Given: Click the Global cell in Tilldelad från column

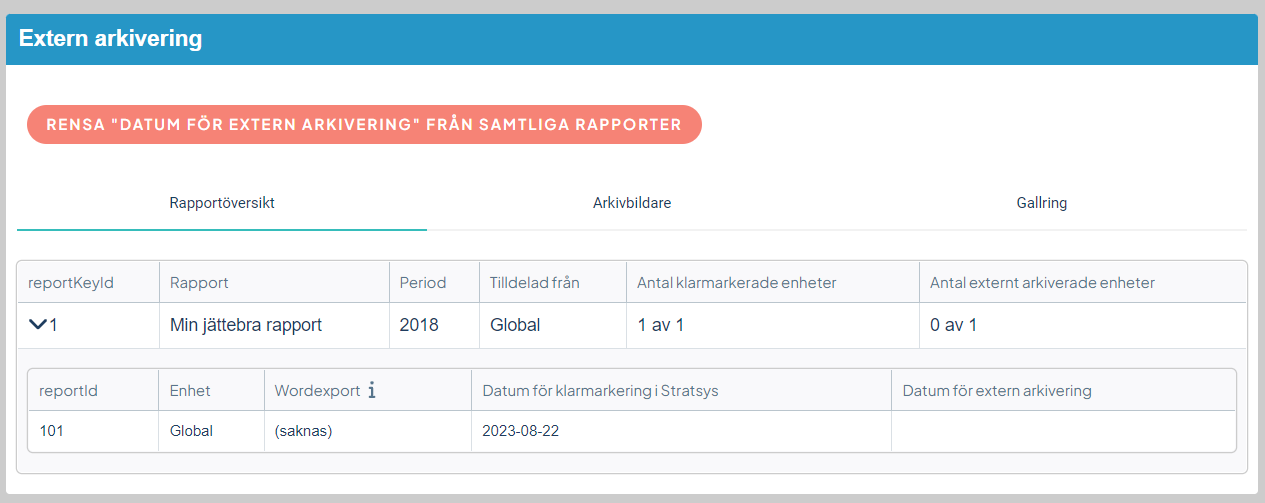Looking at the screenshot, I should [553, 325].
